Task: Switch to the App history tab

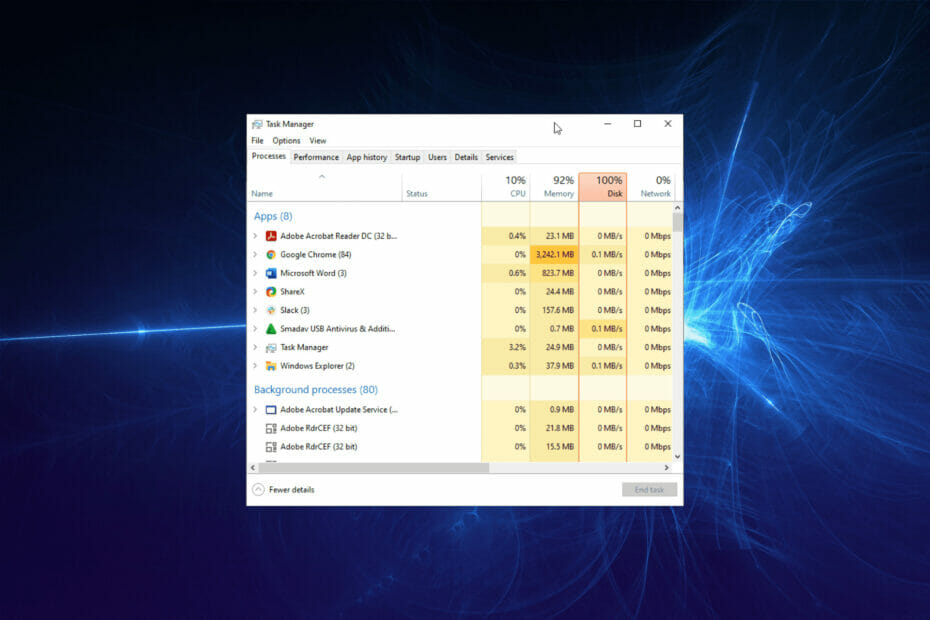Action: click(x=367, y=157)
